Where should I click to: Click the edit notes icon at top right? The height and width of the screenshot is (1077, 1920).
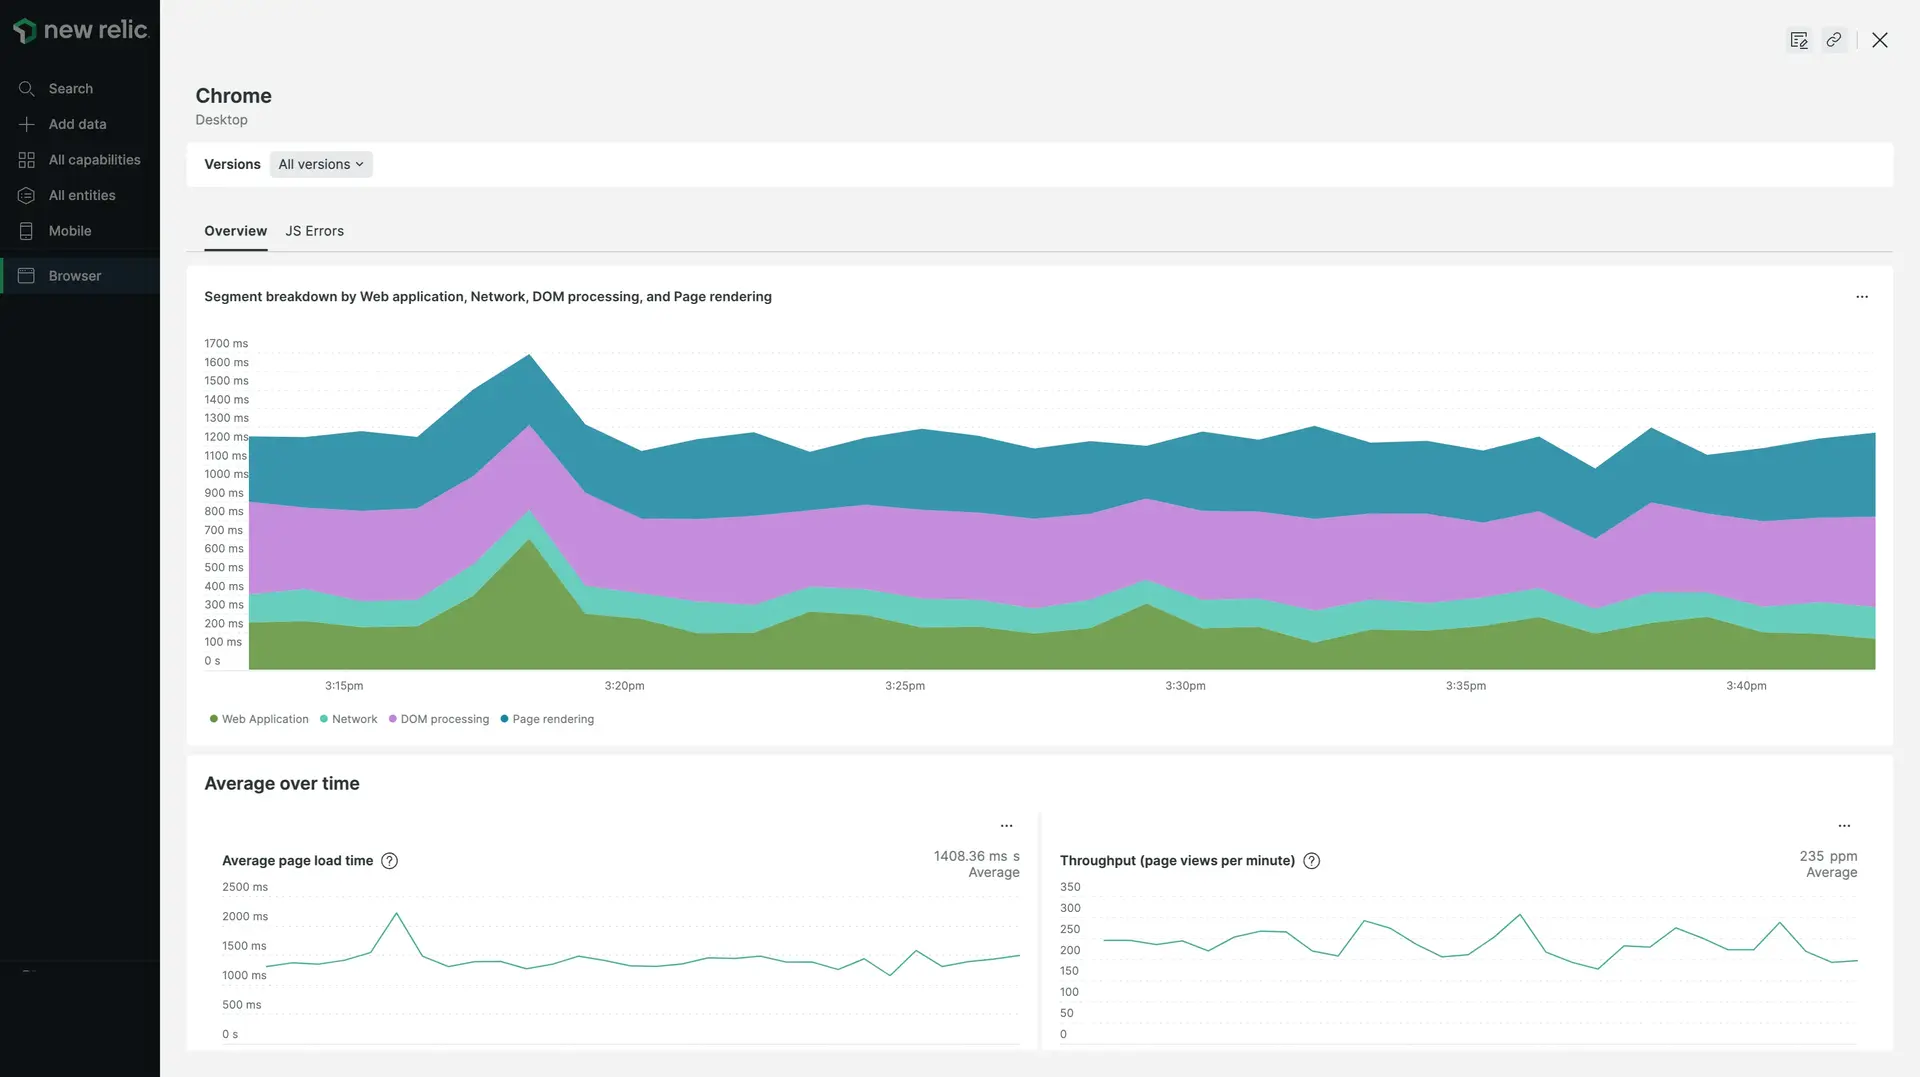[1799, 40]
